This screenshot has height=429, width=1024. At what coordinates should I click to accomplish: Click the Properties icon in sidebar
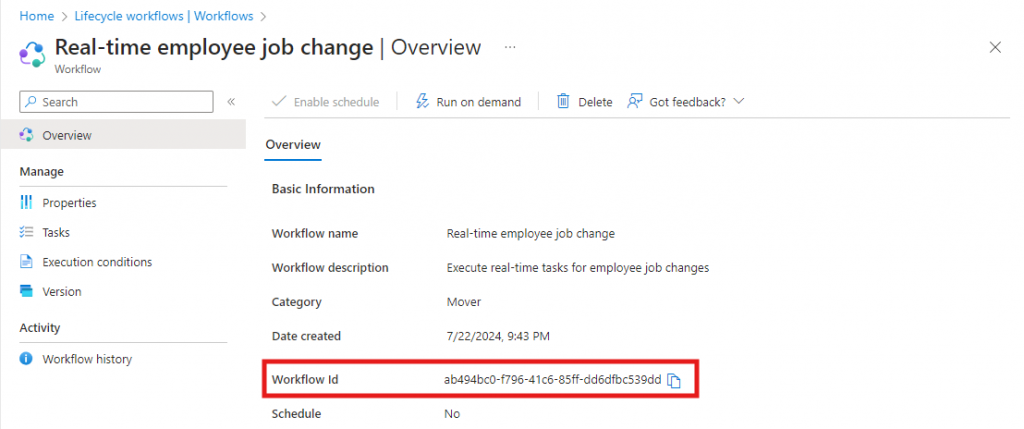(x=26, y=203)
